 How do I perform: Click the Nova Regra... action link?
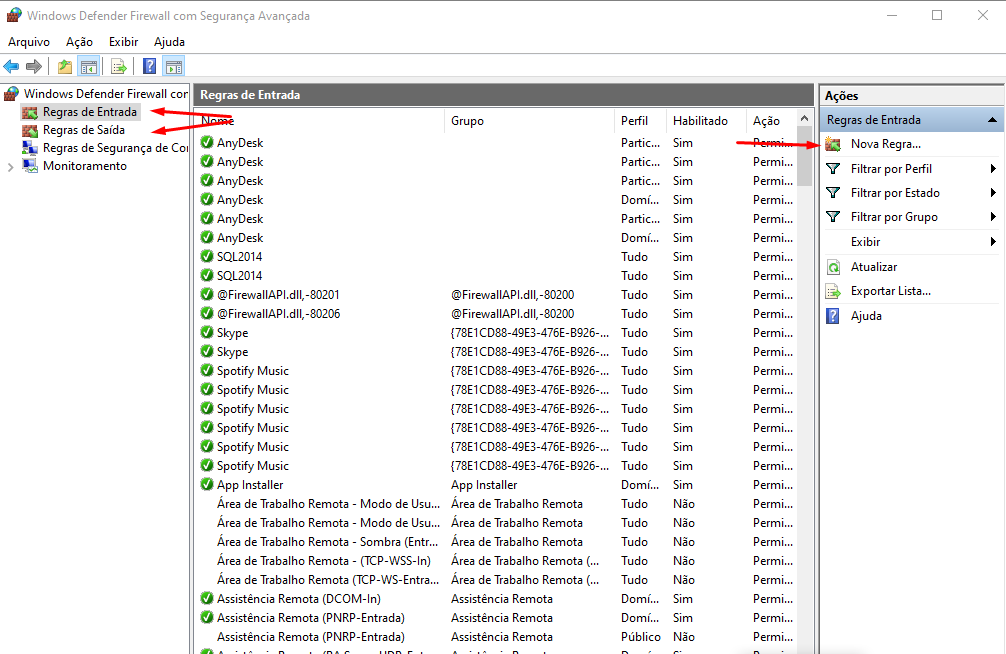pos(885,144)
